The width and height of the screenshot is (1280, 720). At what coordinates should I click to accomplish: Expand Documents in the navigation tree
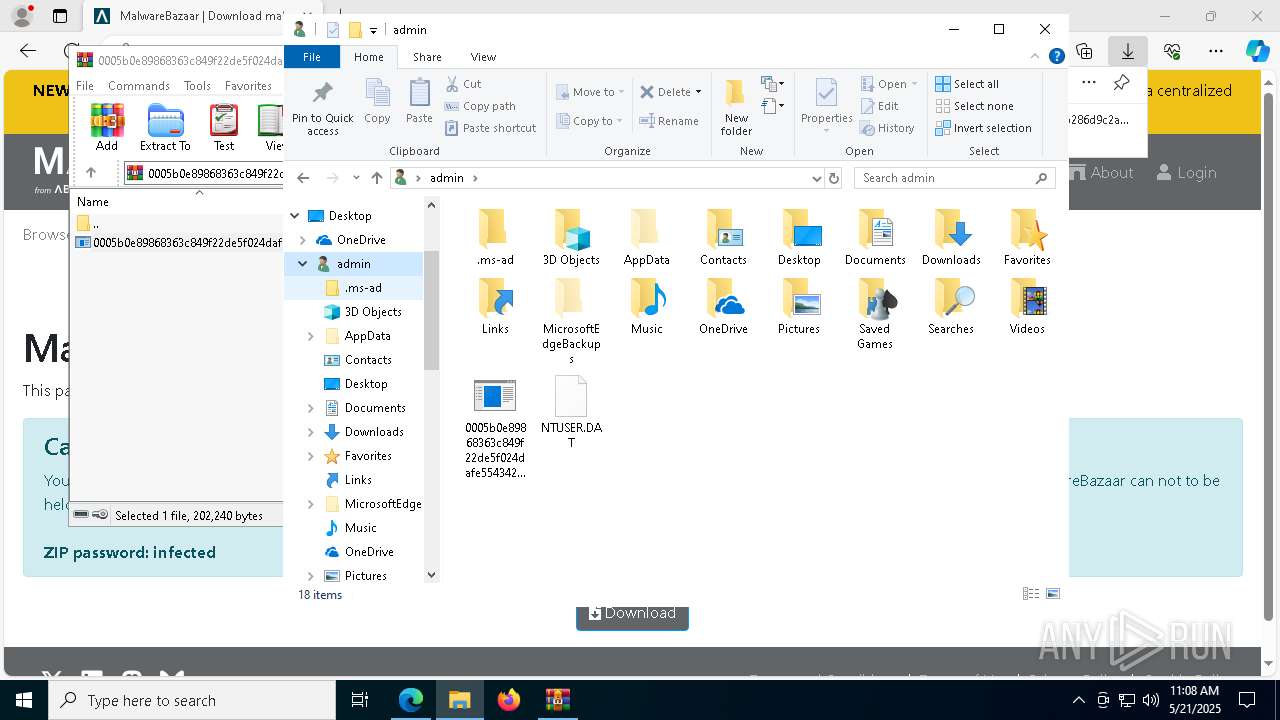click(x=311, y=408)
